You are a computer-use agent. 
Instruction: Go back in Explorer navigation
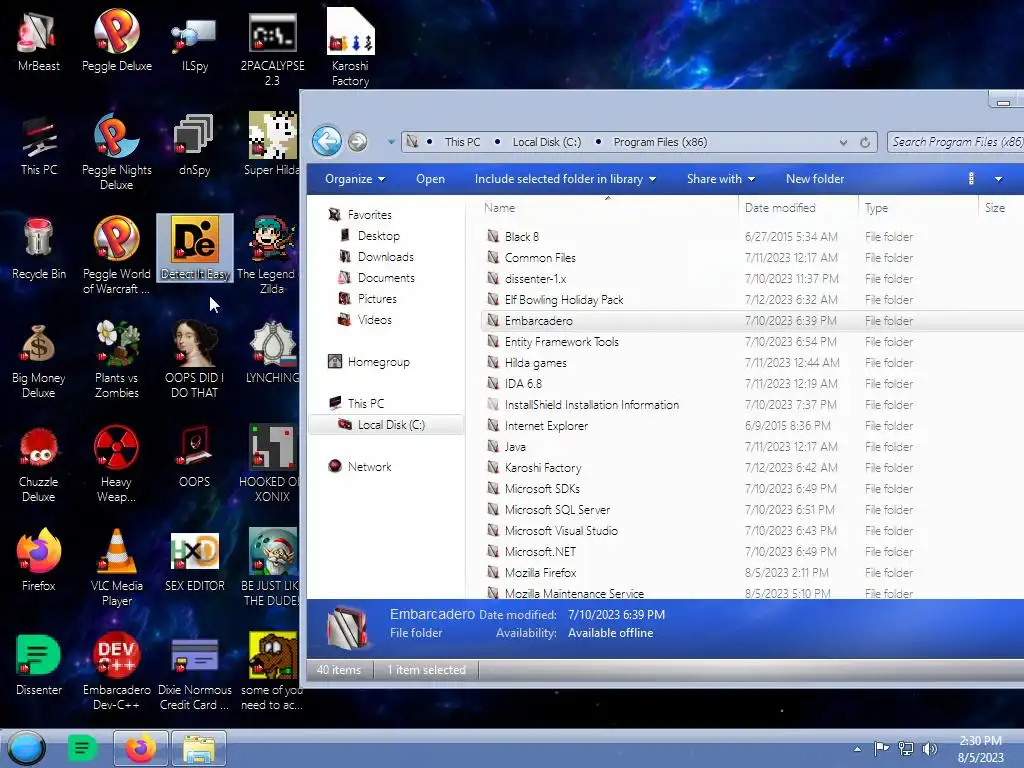(327, 141)
